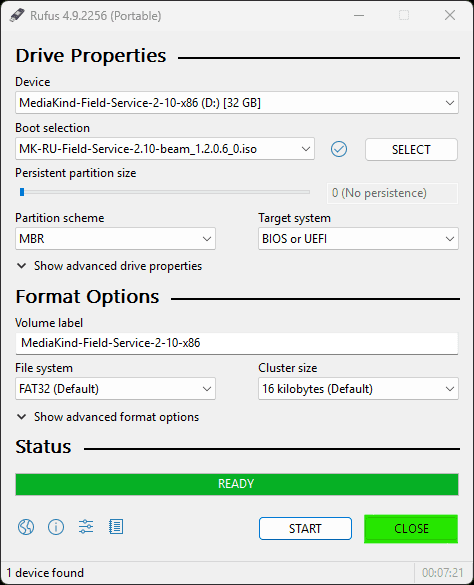Open the Target system dropdown
Image resolution: width=474 pixels, height=585 pixels.
pos(358,238)
